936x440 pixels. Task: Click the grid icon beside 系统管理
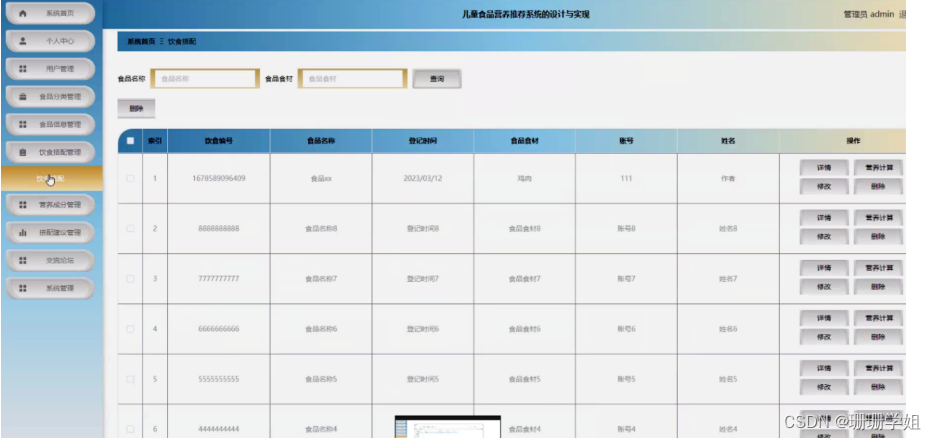click(x=23, y=288)
